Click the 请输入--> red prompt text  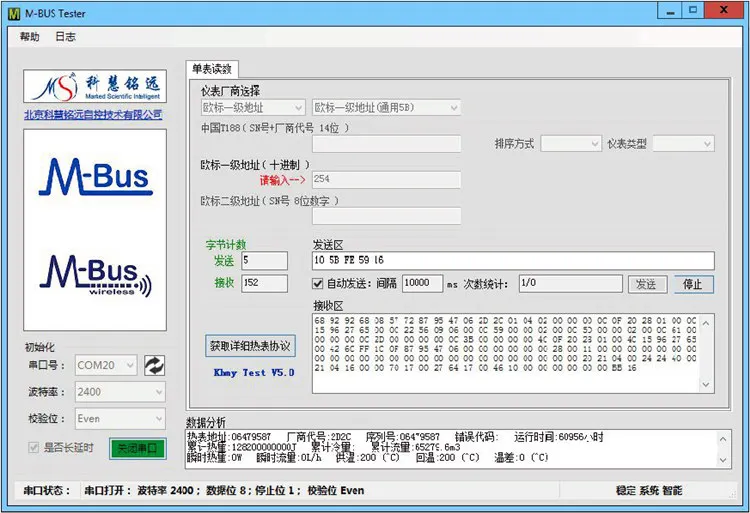[282, 180]
